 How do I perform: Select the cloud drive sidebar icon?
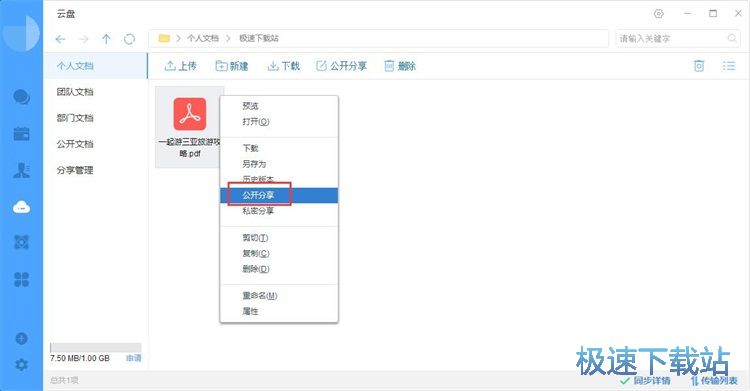coord(22,207)
